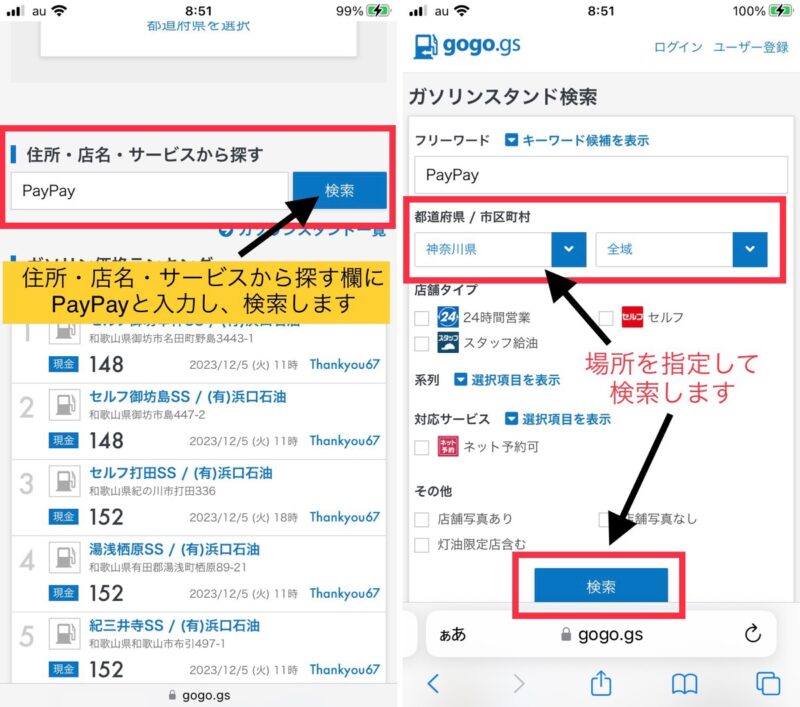This screenshot has width=800, height=707.
Task: Click station thumbnail for 湯浅栖原SS
Action: (64, 557)
